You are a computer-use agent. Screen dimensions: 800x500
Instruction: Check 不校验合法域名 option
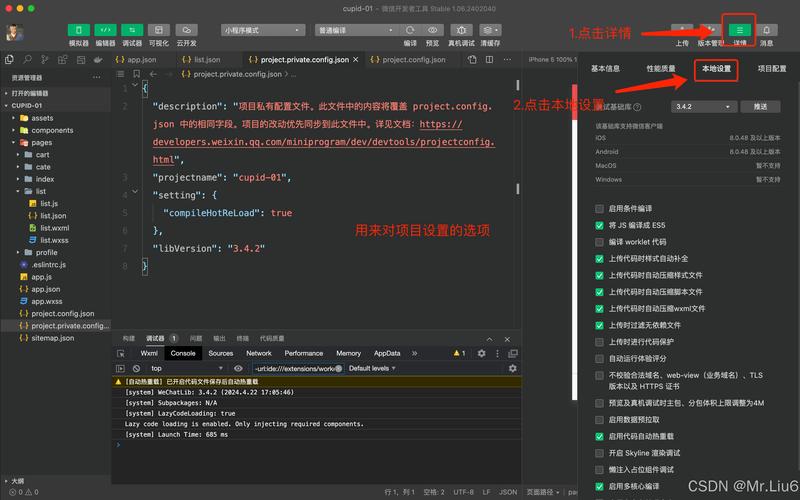point(599,376)
